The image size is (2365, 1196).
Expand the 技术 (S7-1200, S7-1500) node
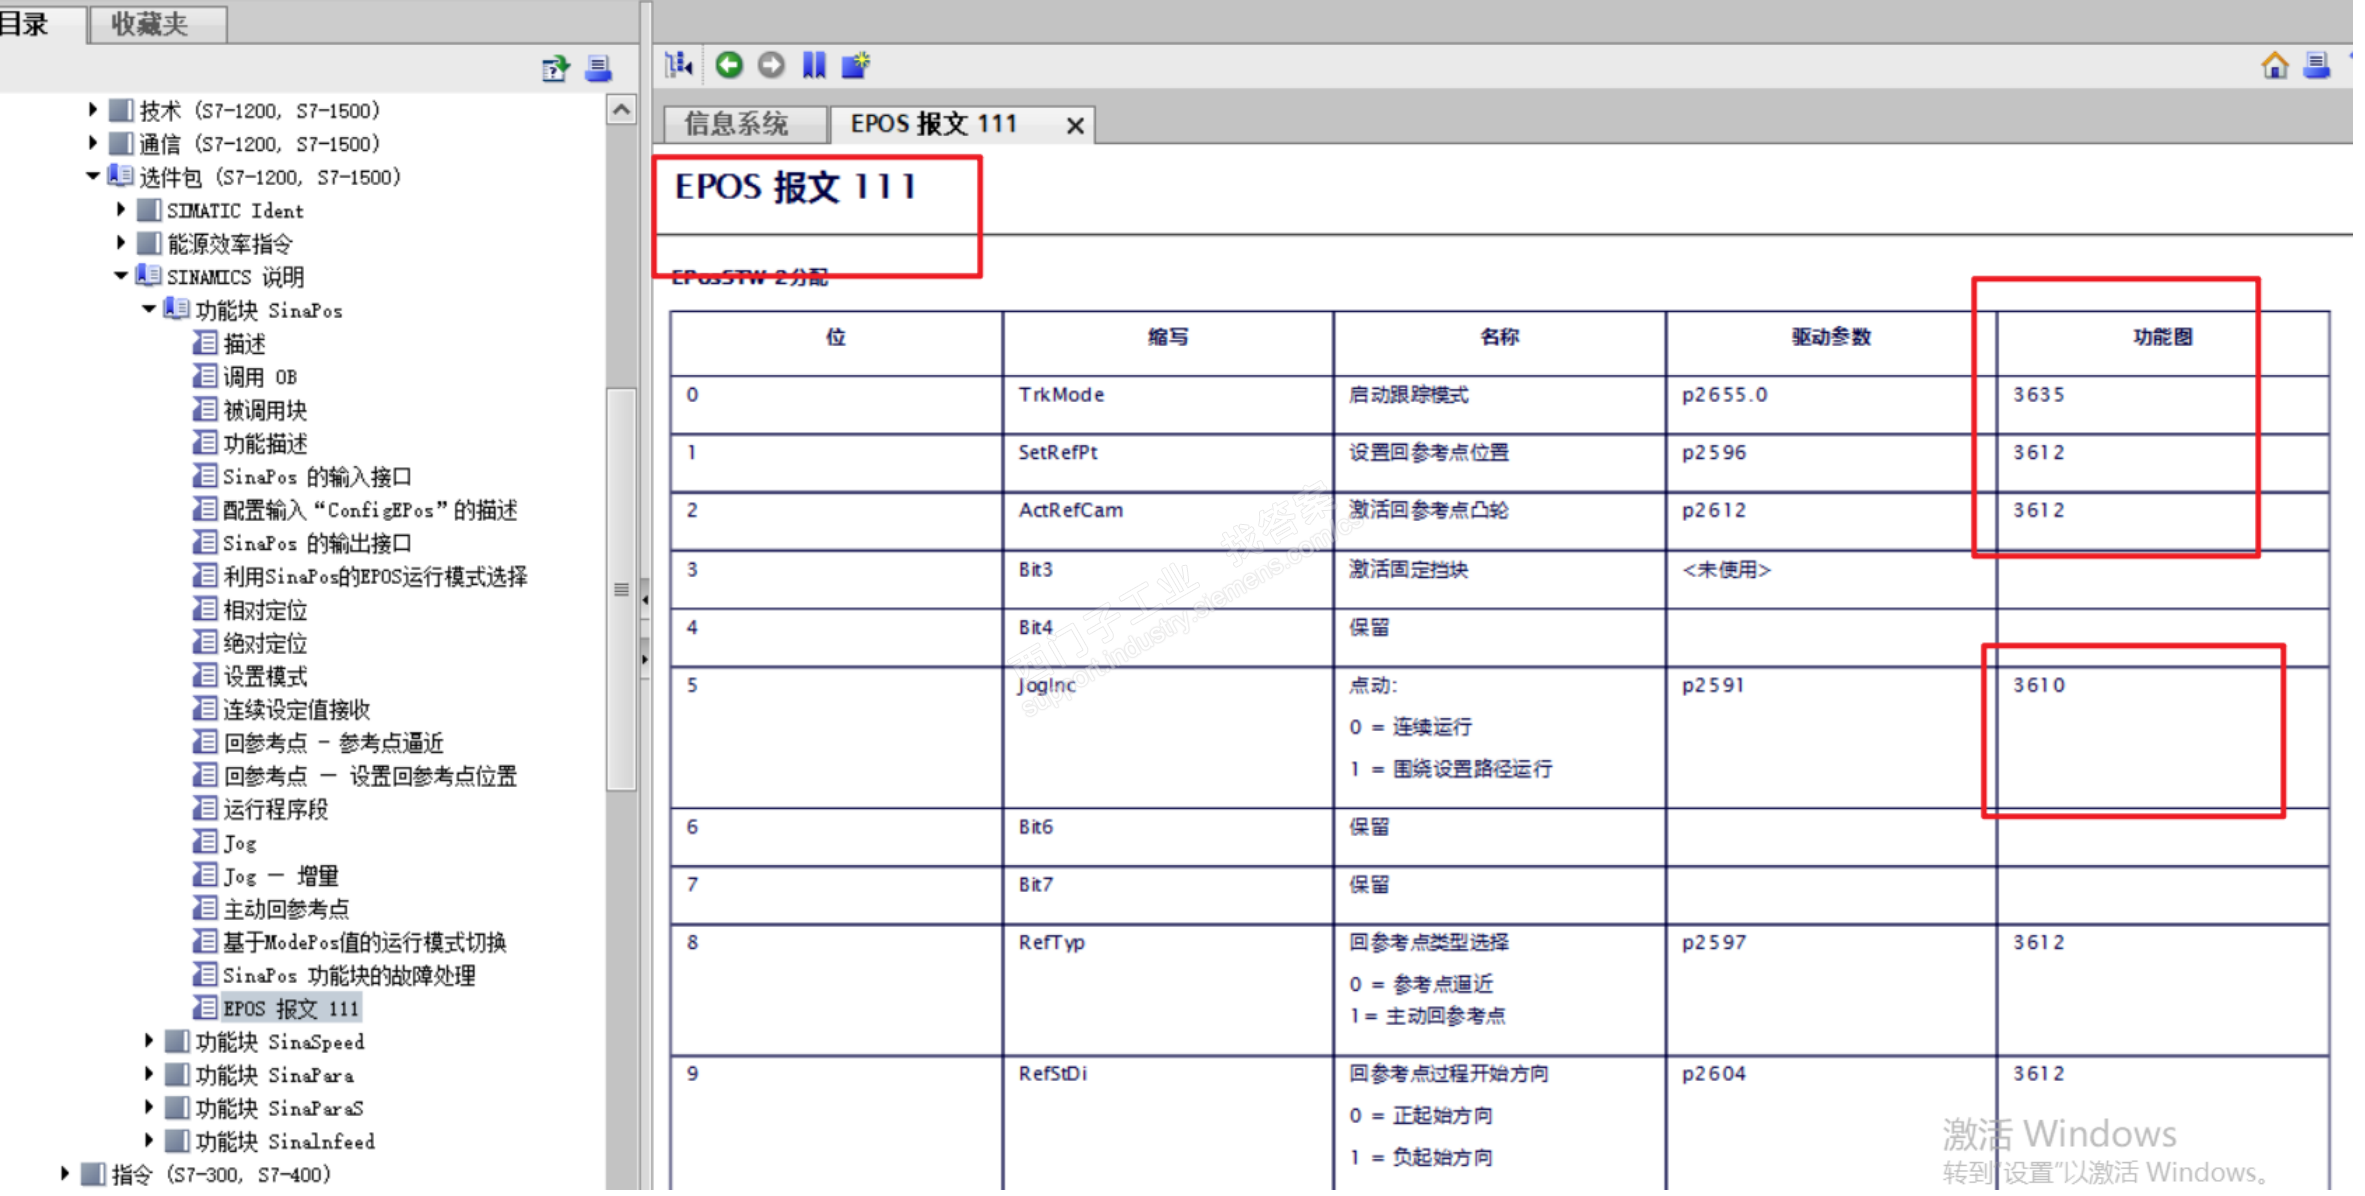coord(93,110)
